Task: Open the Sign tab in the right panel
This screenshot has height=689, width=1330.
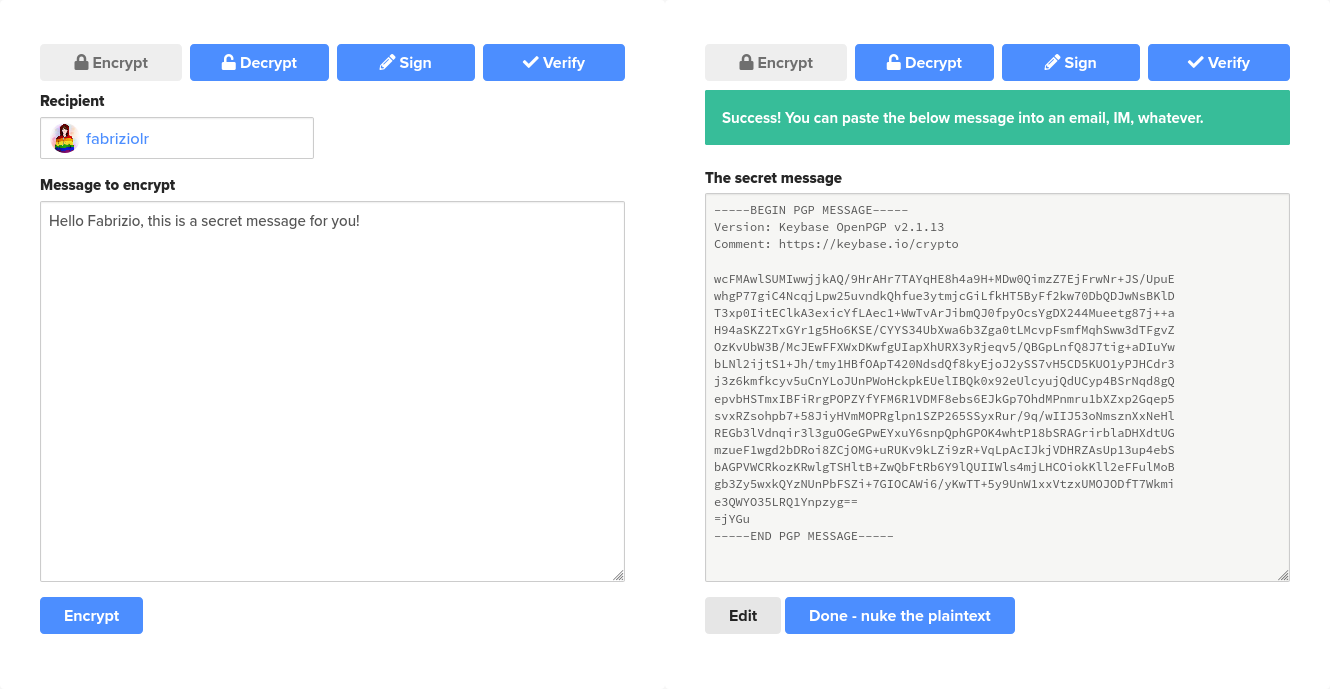Action: tap(1070, 62)
